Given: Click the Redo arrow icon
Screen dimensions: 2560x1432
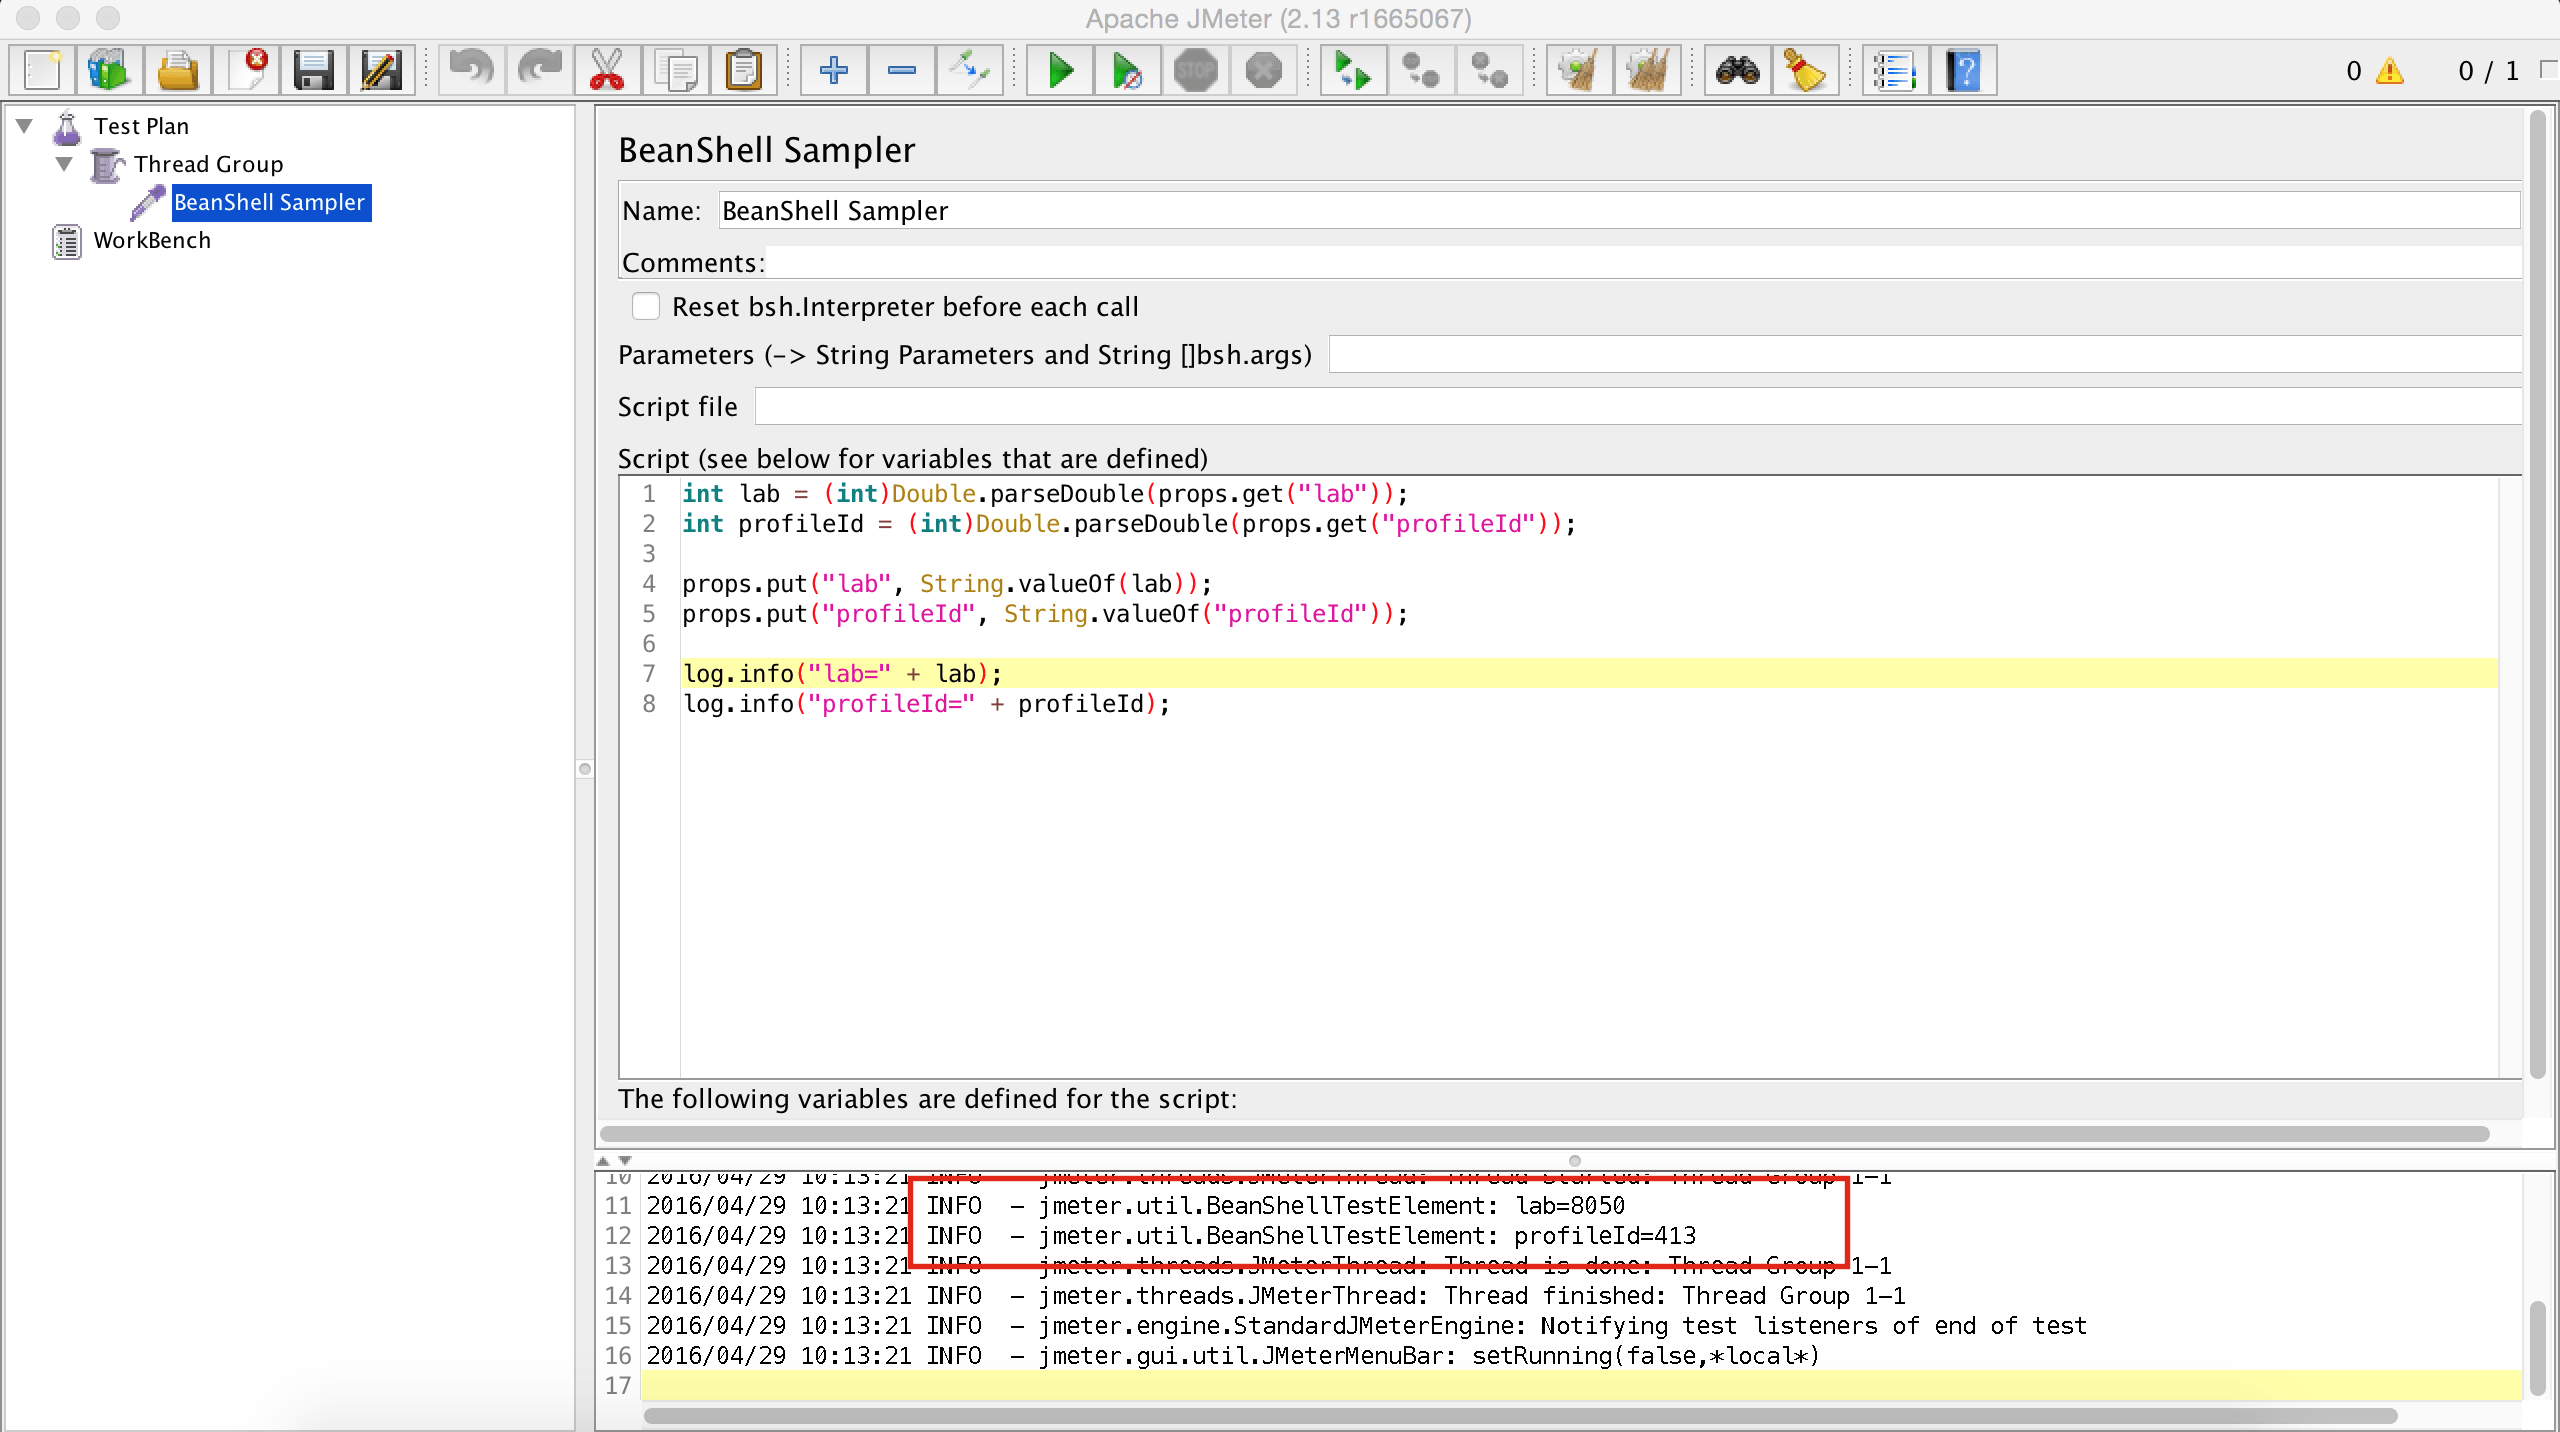Looking at the screenshot, I should pos(539,71).
